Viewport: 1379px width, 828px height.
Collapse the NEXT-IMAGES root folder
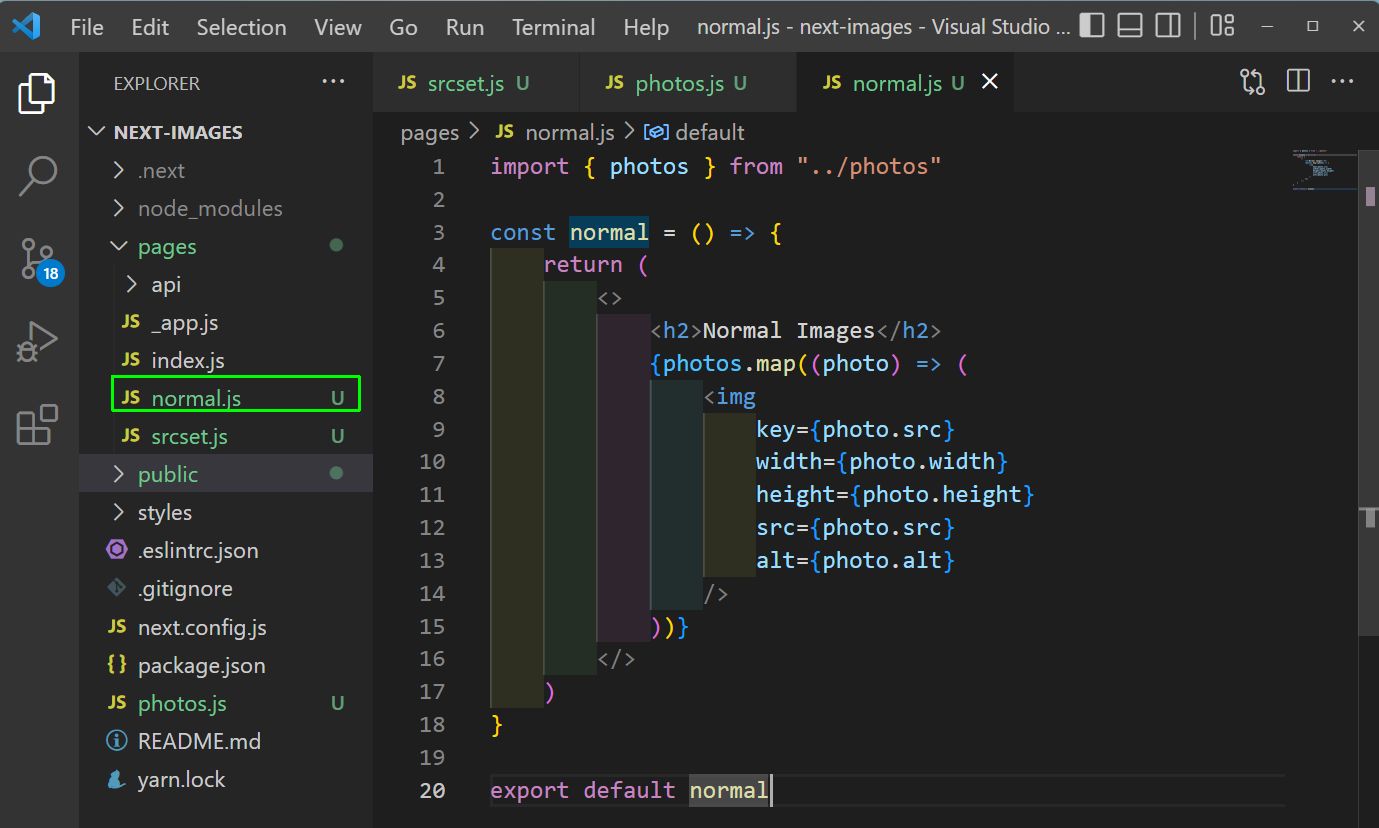[97, 132]
